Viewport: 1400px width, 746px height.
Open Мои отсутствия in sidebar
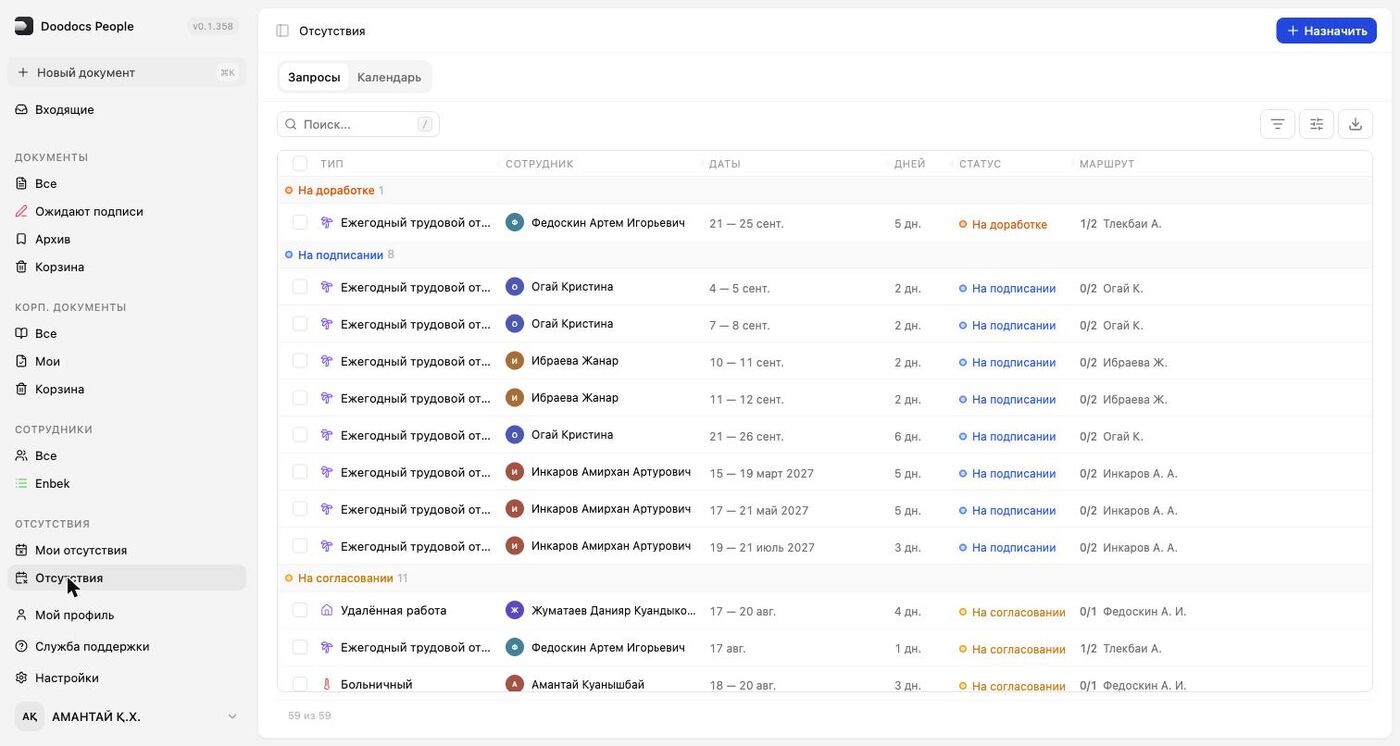[x=126, y=550]
